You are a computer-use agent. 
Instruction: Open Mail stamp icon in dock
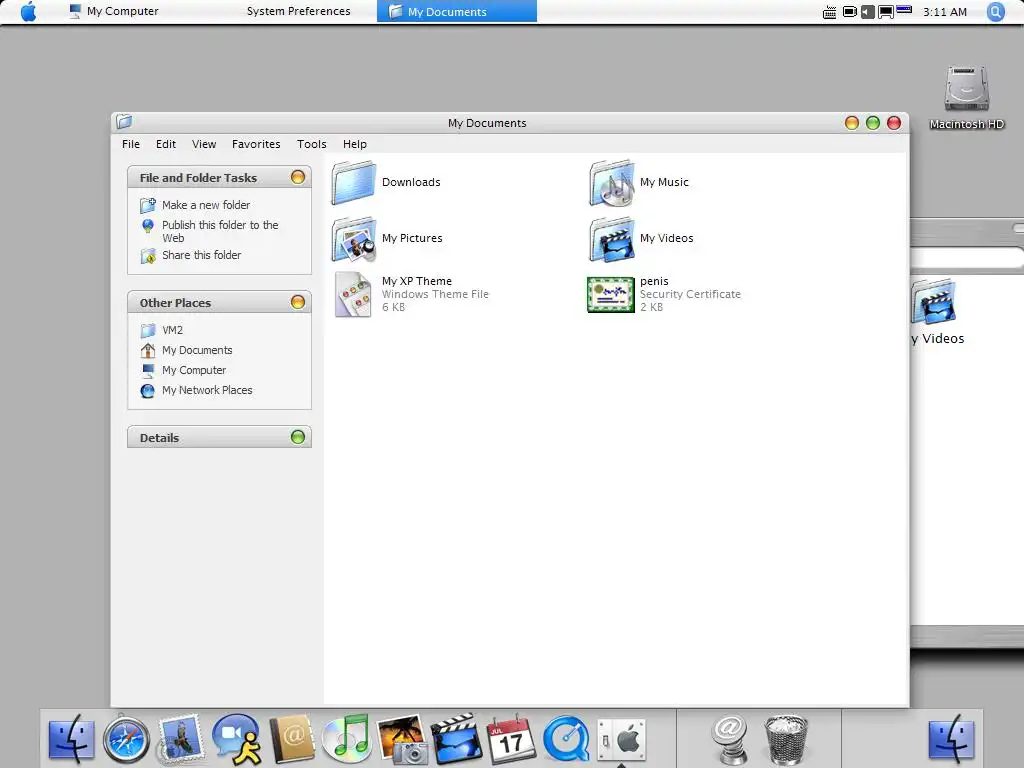[x=180, y=739]
